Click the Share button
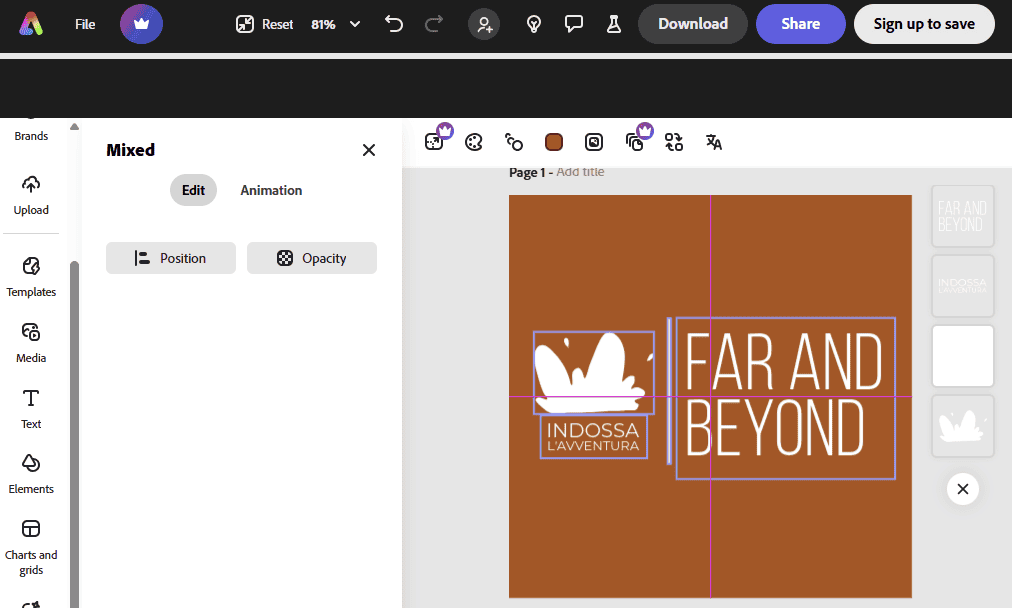The width and height of the screenshot is (1012, 608). [x=800, y=23]
